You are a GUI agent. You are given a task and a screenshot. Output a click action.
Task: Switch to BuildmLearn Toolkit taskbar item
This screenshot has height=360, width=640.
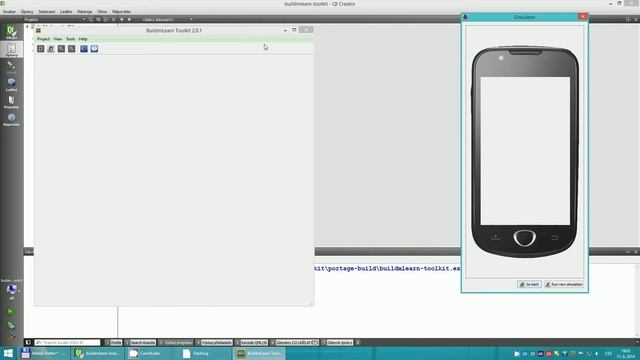pyautogui.click(x=259, y=353)
